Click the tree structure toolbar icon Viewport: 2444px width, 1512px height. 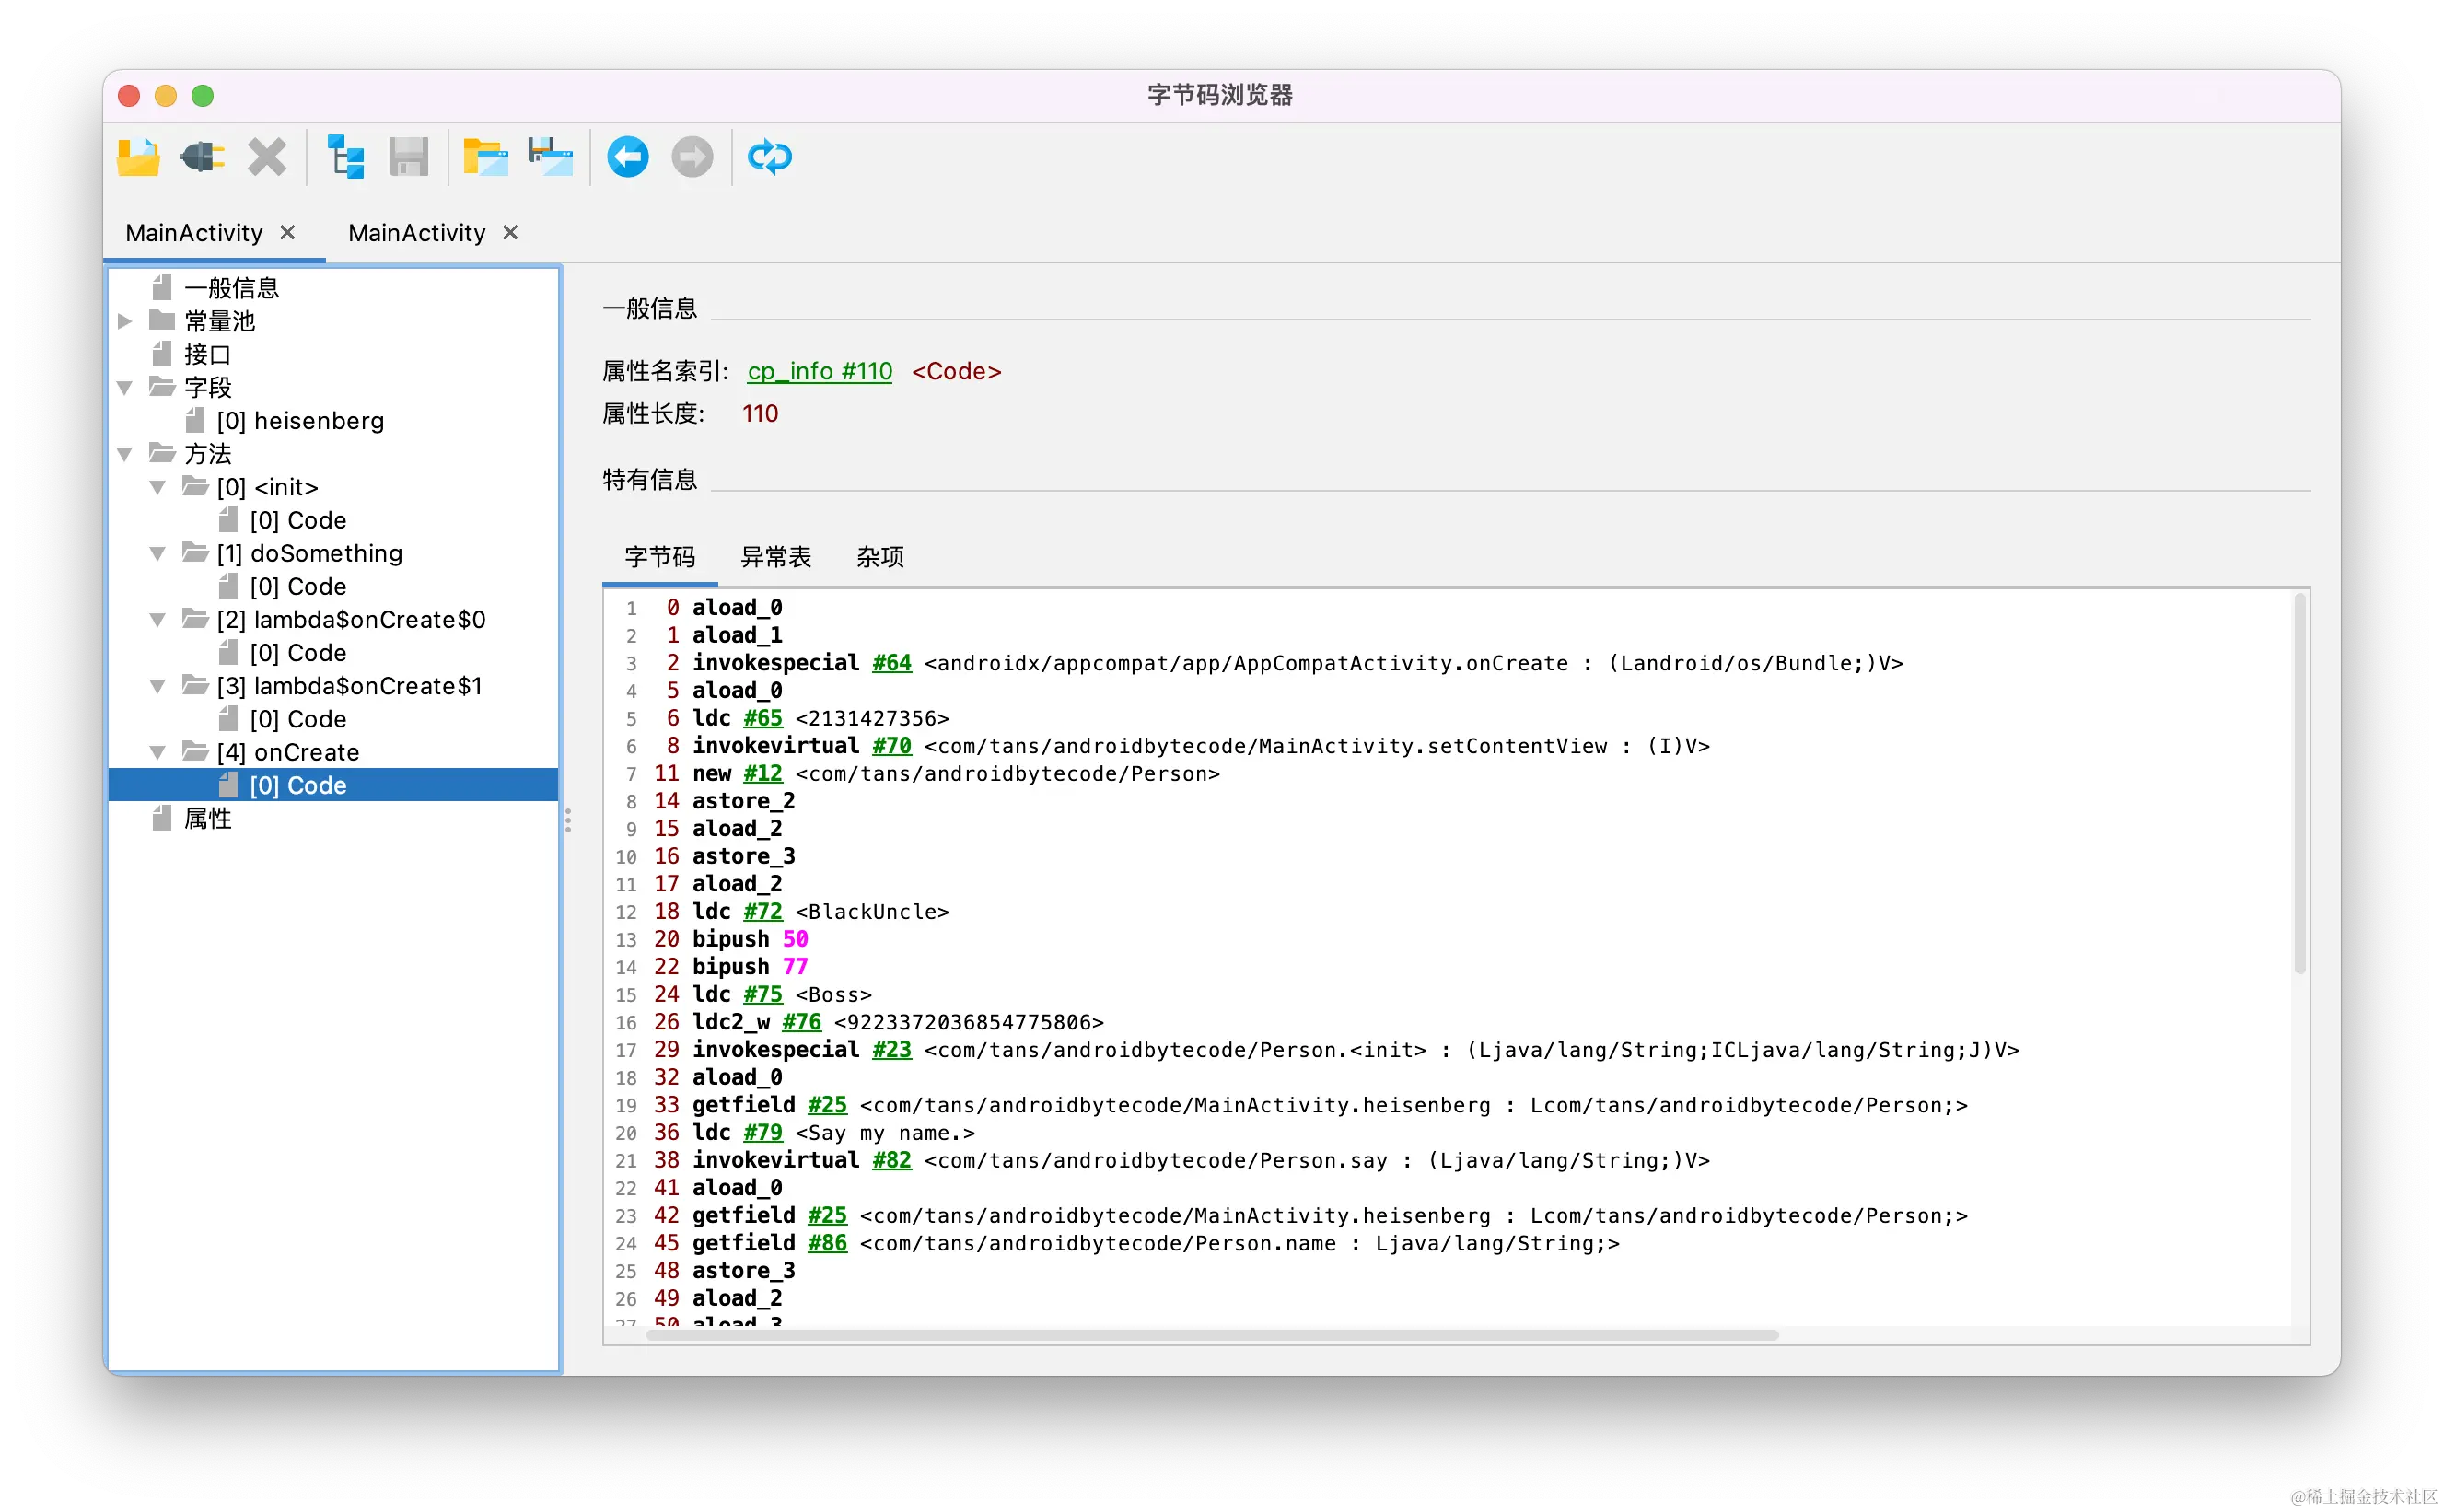(346, 157)
